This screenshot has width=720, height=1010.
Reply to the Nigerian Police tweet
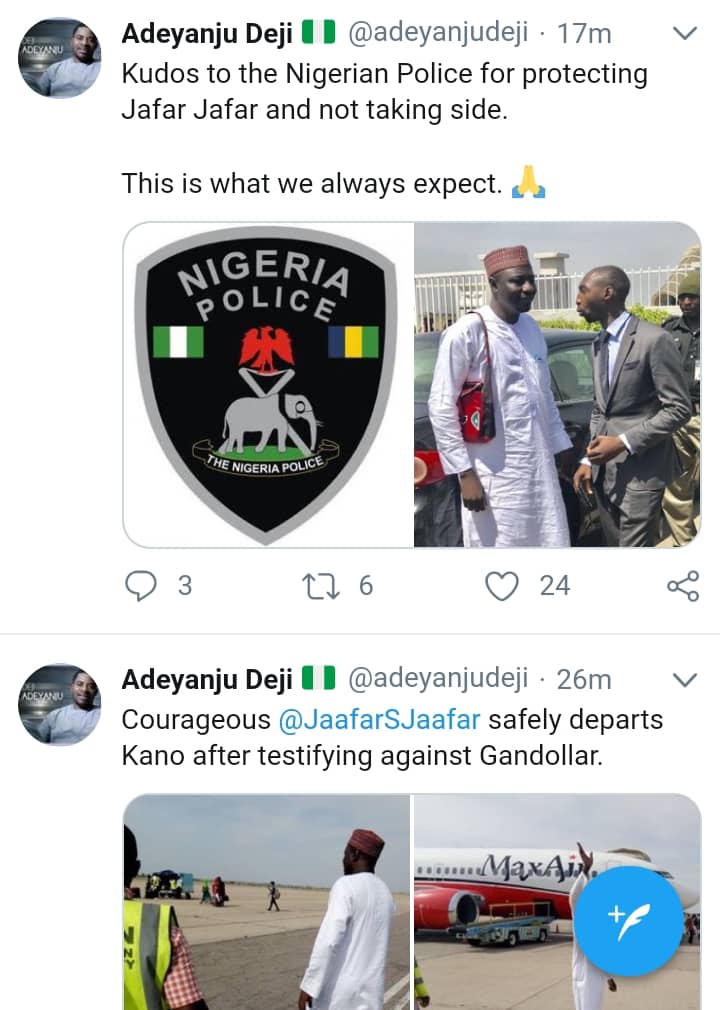click(142, 585)
